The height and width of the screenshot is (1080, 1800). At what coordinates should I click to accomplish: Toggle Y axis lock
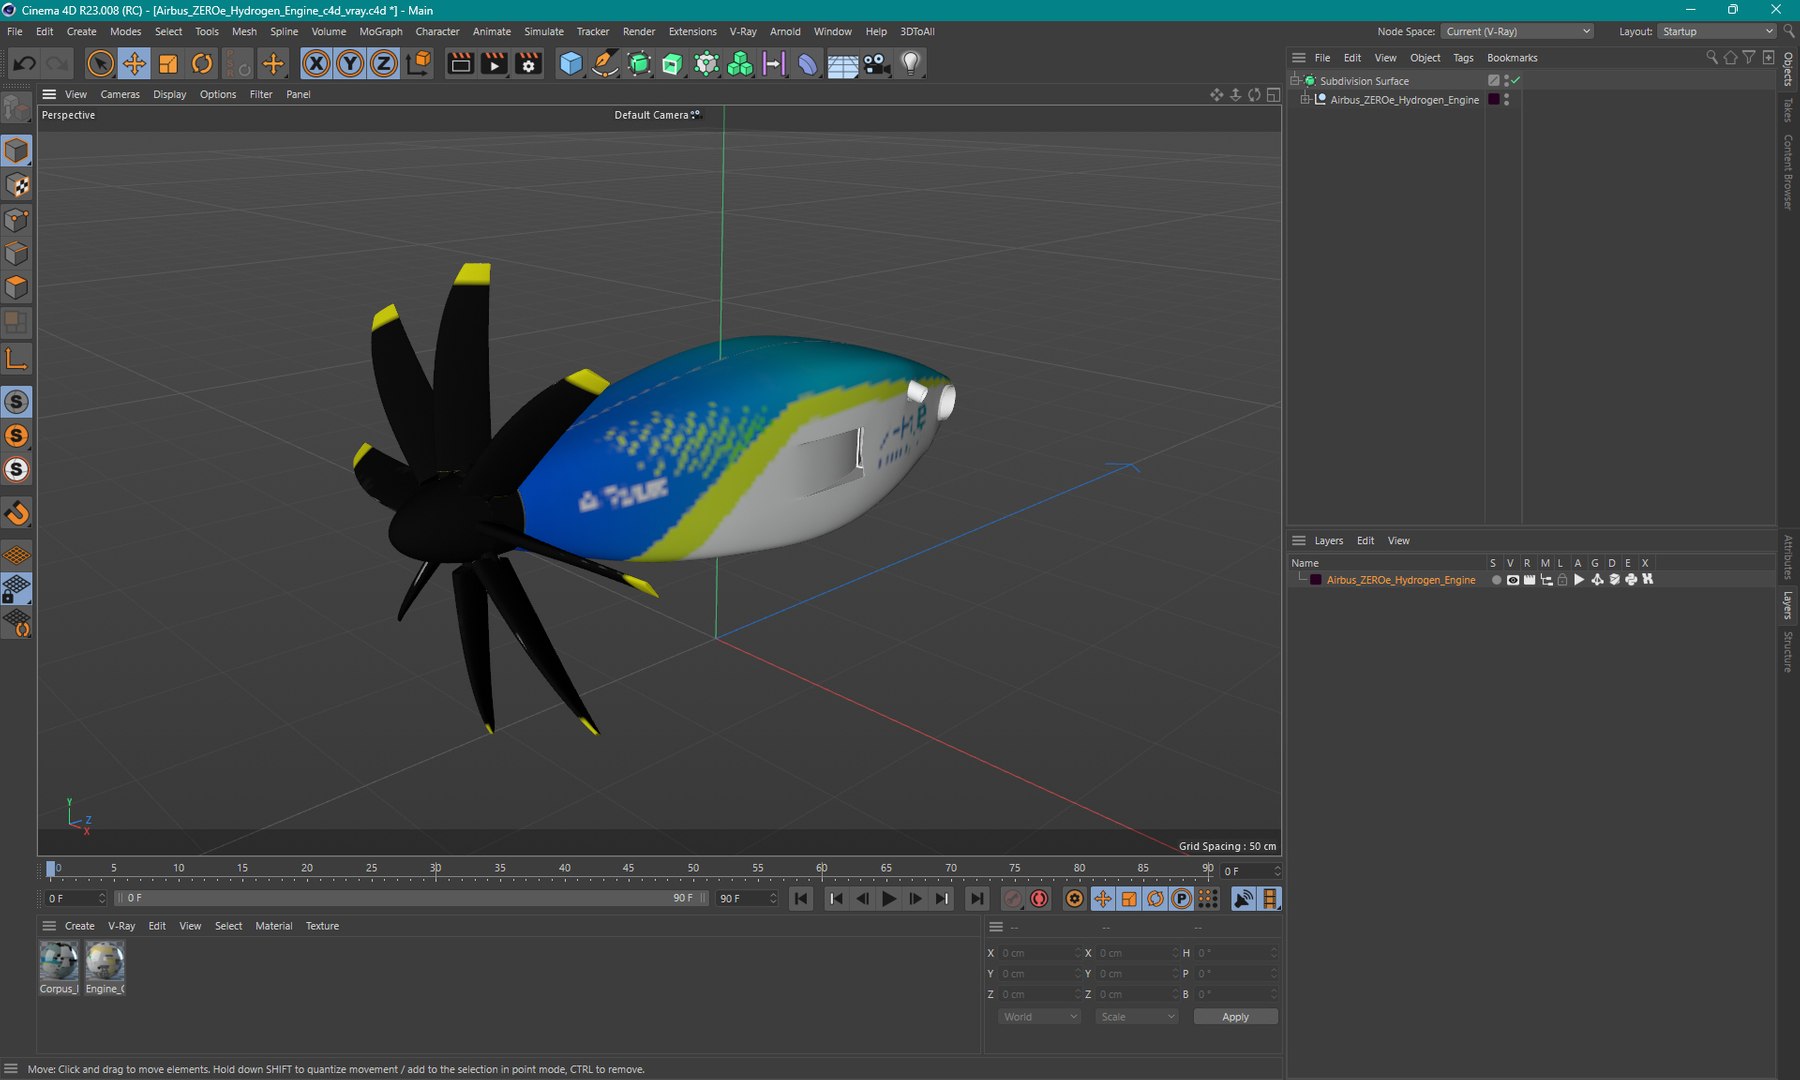(350, 64)
